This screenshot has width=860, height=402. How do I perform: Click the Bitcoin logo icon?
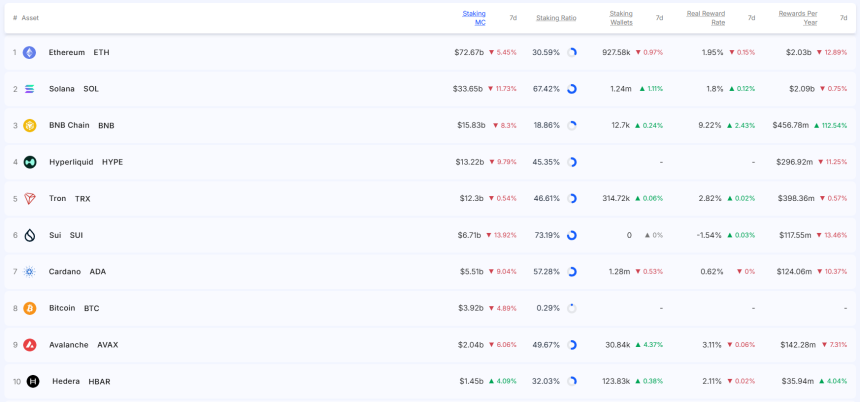coord(29,308)
